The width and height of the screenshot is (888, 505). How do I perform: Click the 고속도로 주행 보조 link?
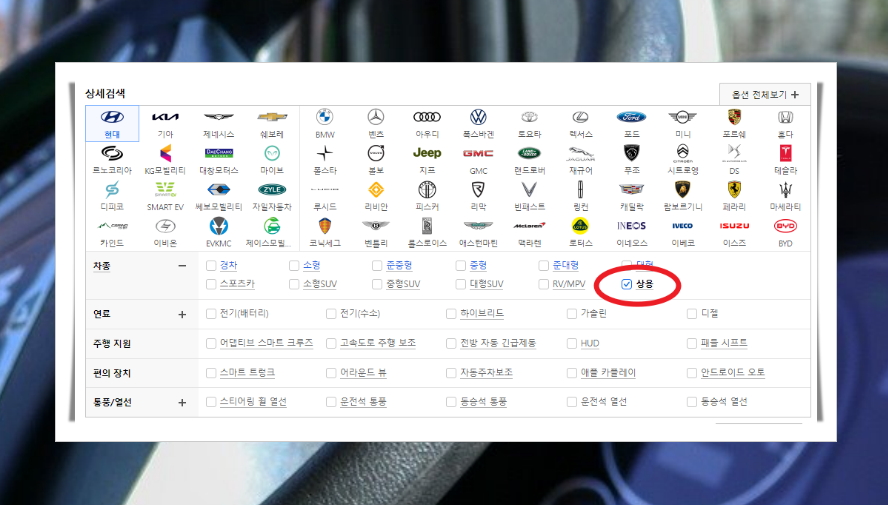[378, 343]
